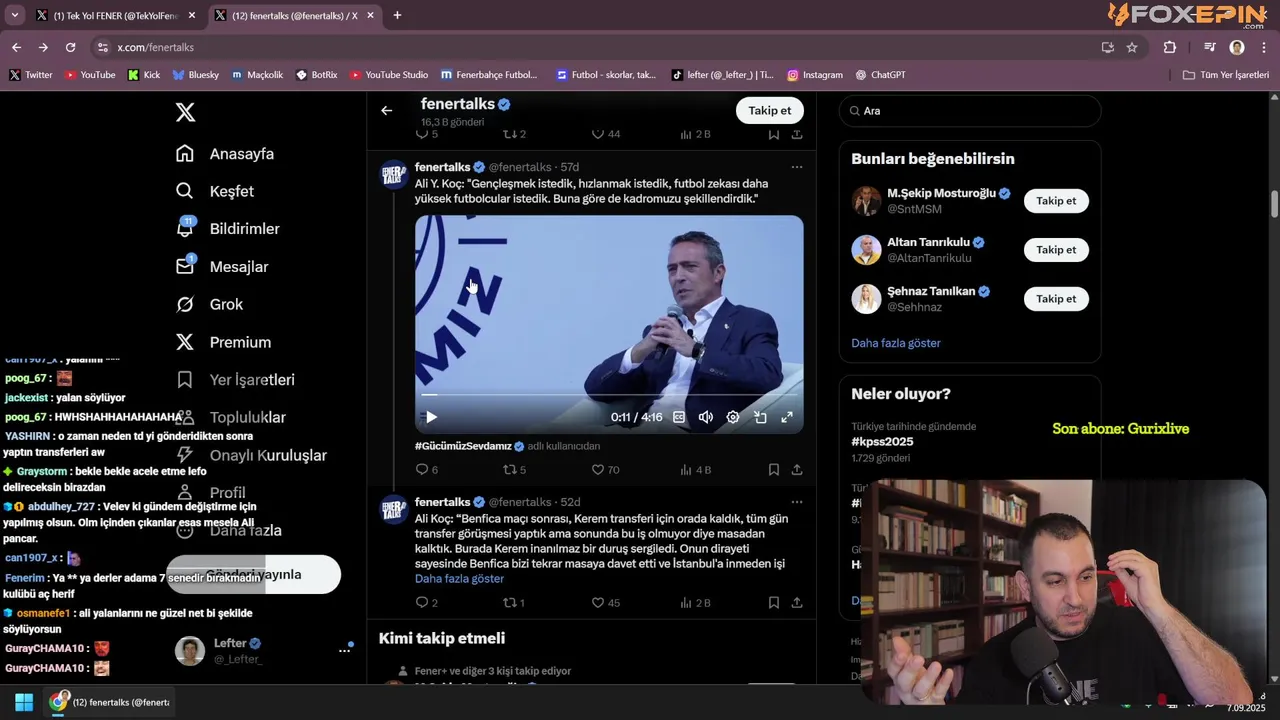Expand video to fullscreen
The height and width of the screenshot is (720, 1280).
pyautogui.click(x=787, y=417)
